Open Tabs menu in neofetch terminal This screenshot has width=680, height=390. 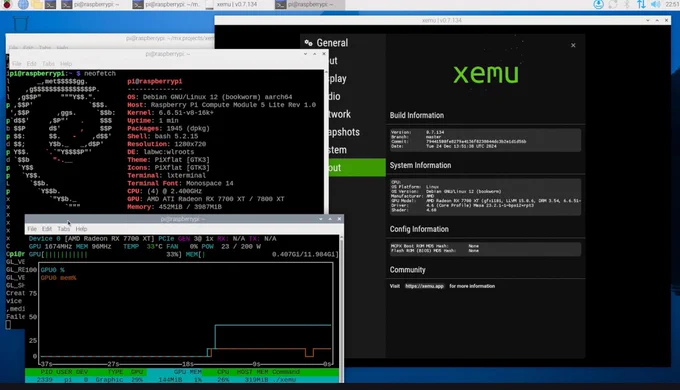[x=48, y=64]
